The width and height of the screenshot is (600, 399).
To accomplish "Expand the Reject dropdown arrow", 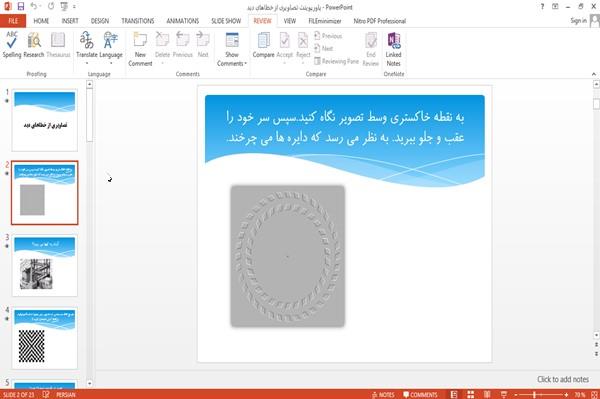I will click(x=303, y=63).
